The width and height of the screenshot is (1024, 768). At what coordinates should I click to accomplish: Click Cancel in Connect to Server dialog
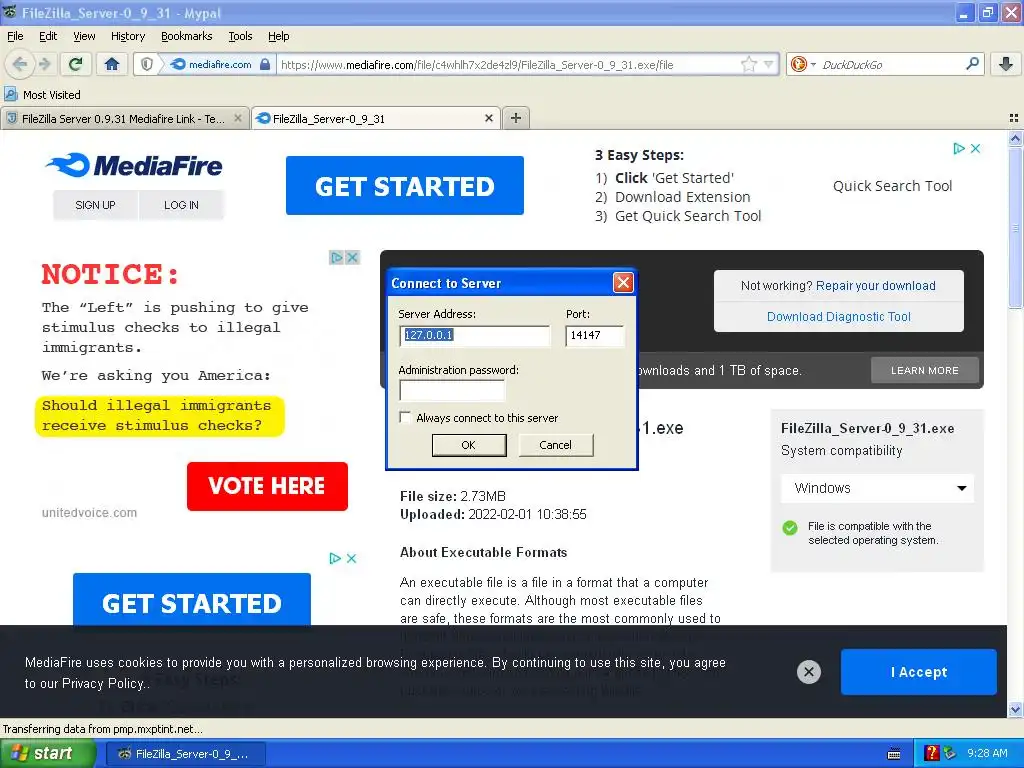[x=555, y=445]
